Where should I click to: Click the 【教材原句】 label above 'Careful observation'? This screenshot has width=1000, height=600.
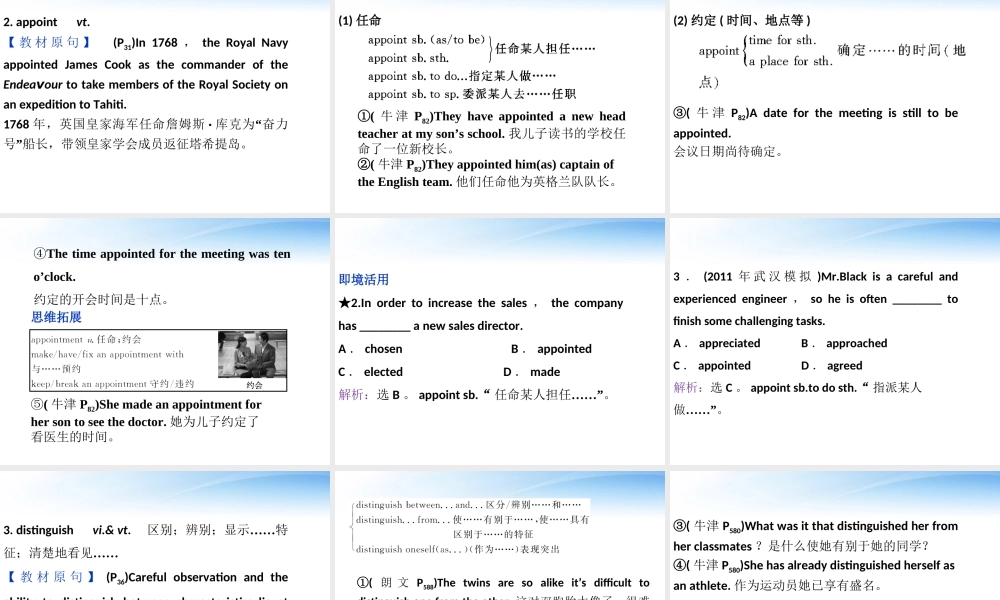point(51,577)
